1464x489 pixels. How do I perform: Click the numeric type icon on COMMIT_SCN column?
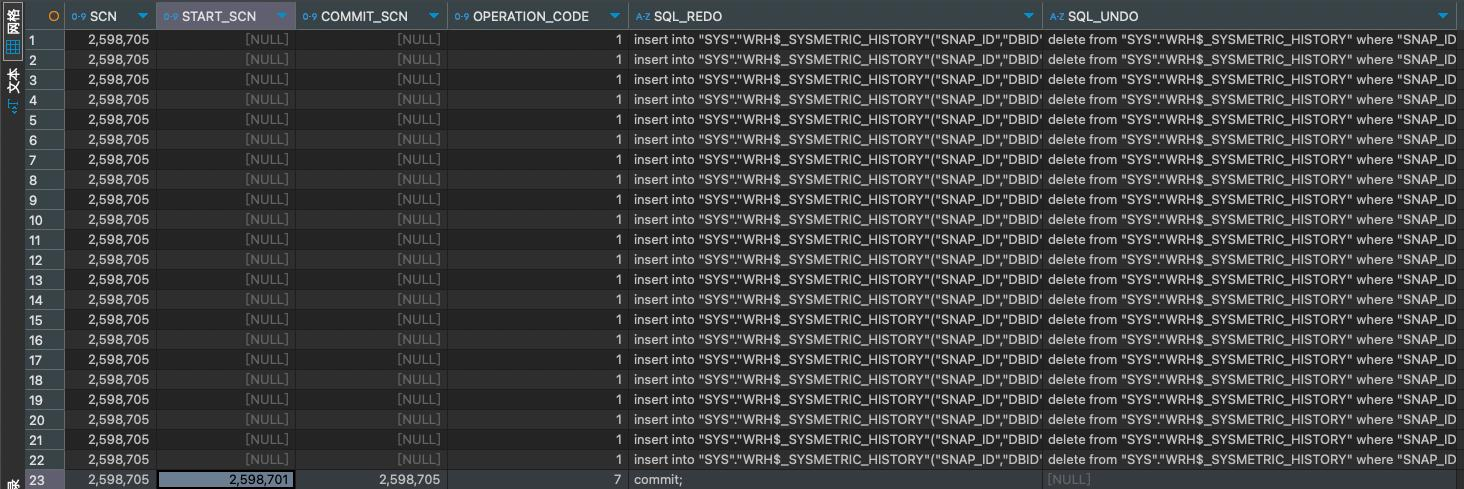point(309,16)
